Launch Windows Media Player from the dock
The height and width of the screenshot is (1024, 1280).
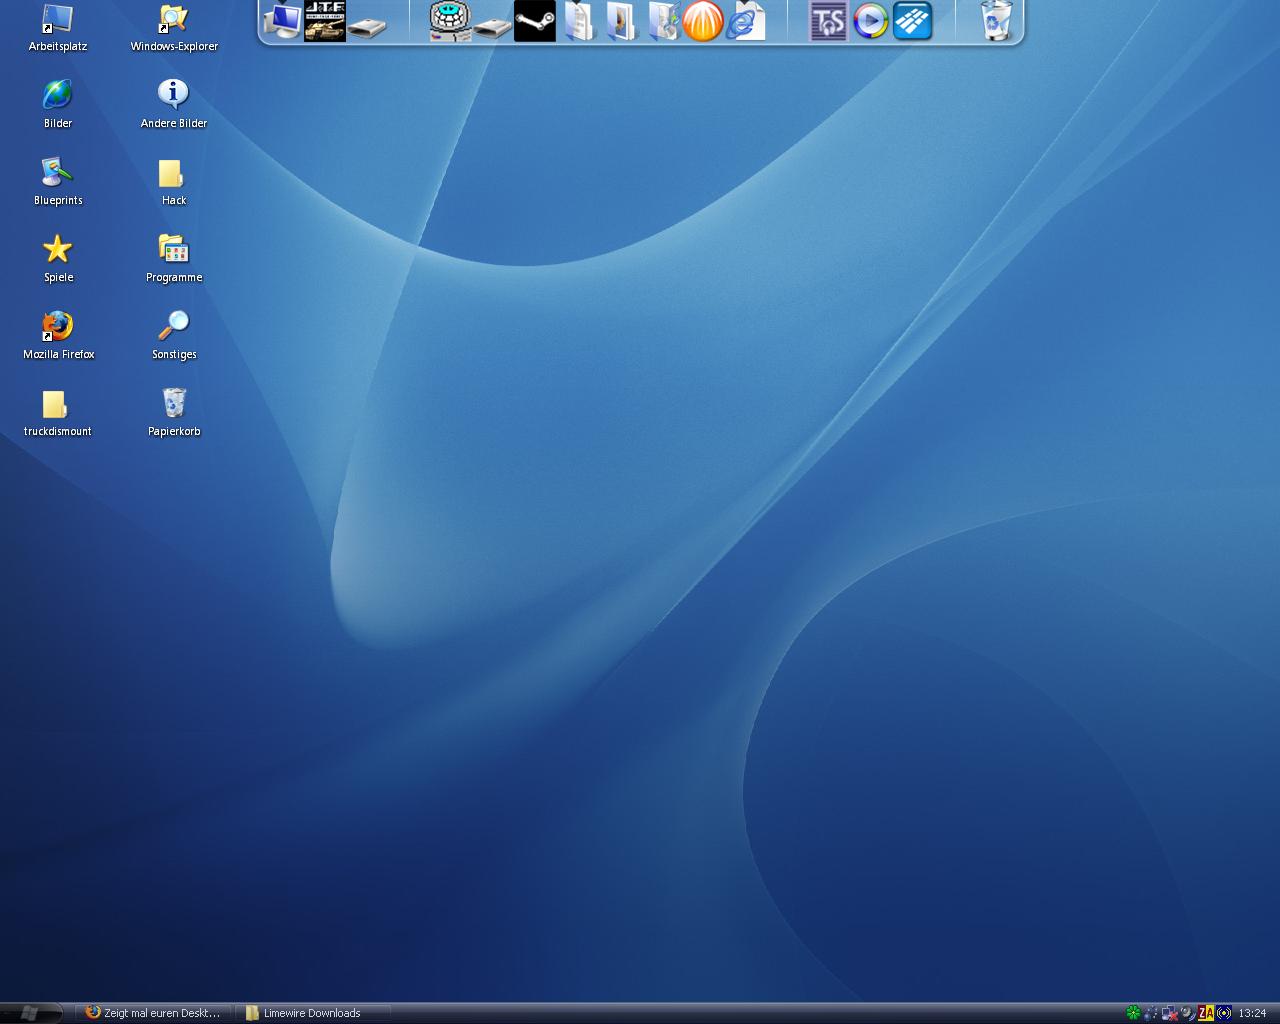tap(870, 21)
